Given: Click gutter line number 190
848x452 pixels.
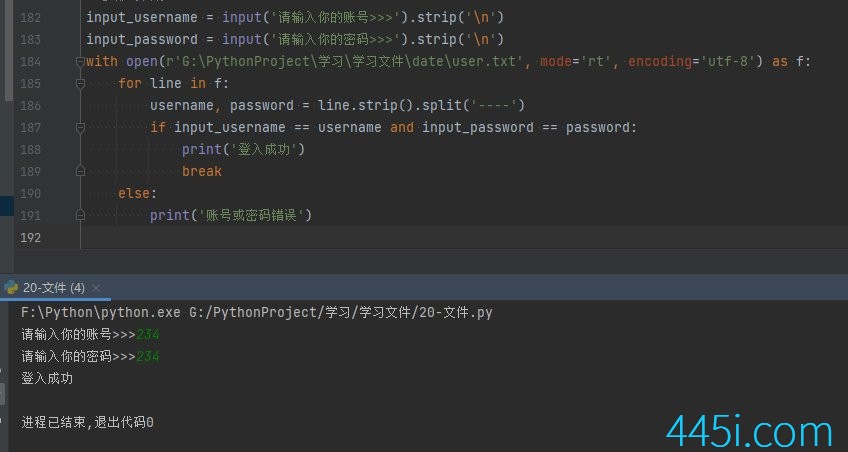Looking at the screenshot, I should tap(30, 194).
